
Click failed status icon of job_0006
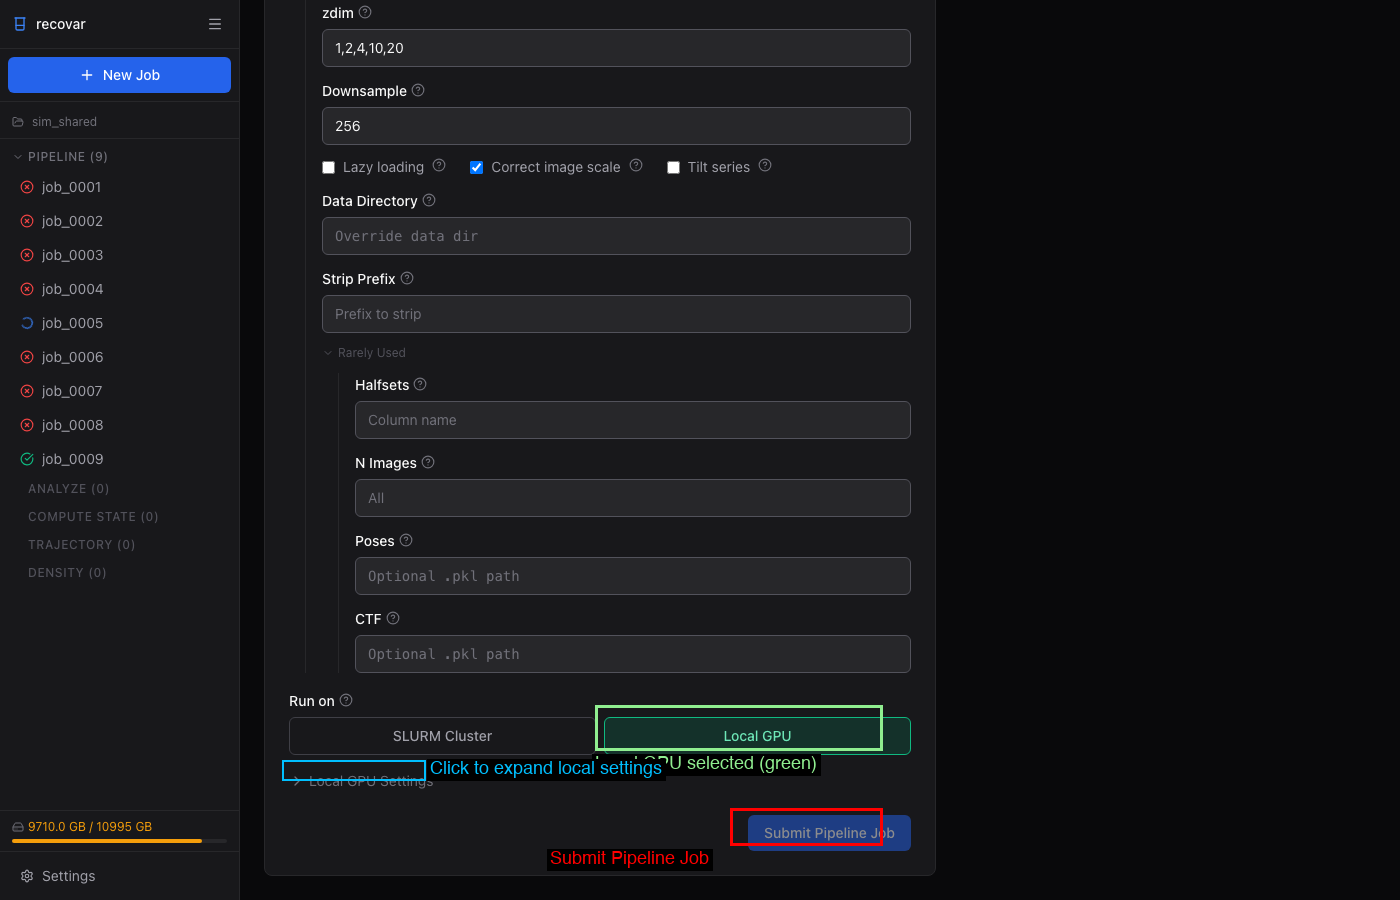[27, 357]
